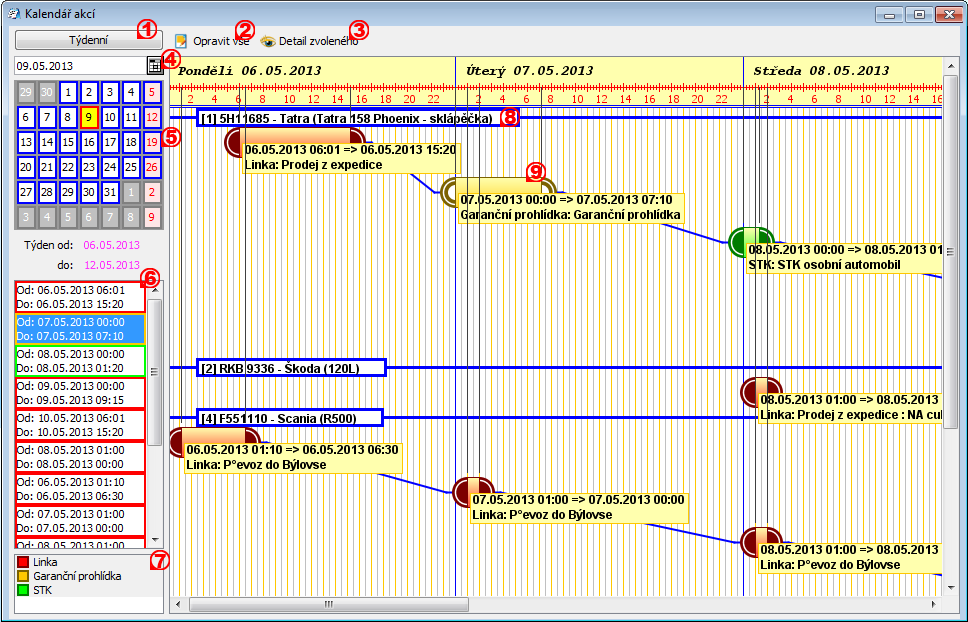Viewport: 968px width, 622px height.
Task: Select the Škoda 120L vehicle row label
Action: tap(291, 368)
